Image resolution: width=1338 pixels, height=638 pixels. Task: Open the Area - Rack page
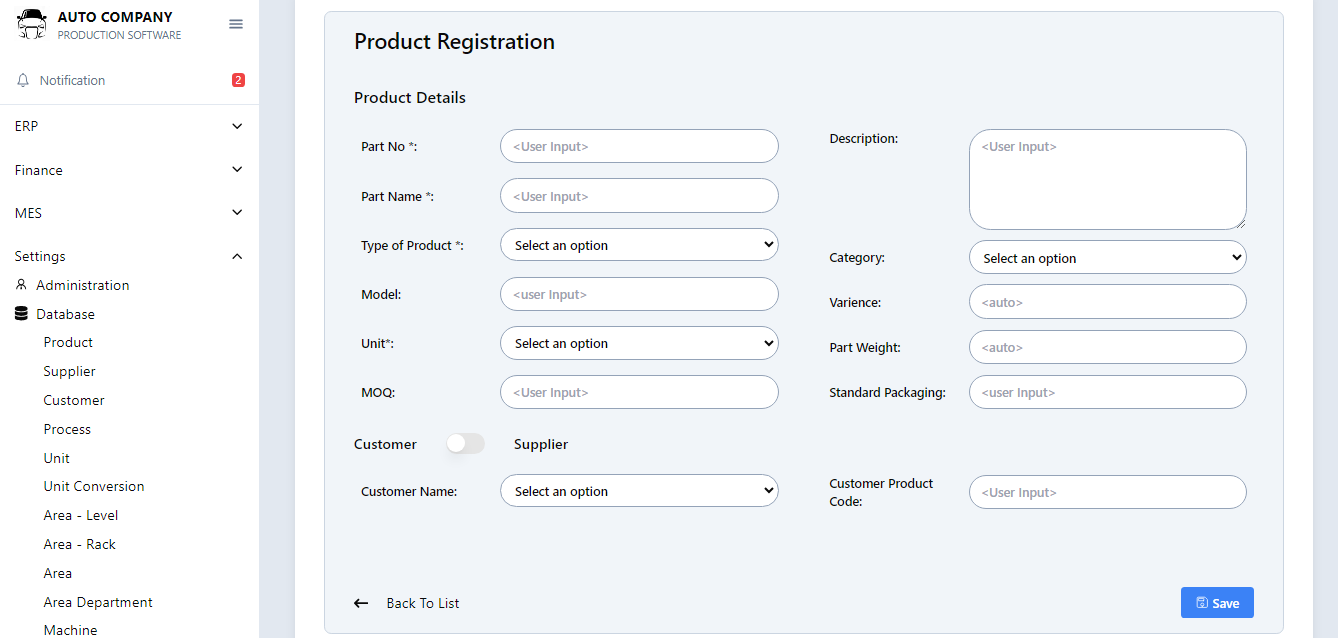click(x=80, y=544)
